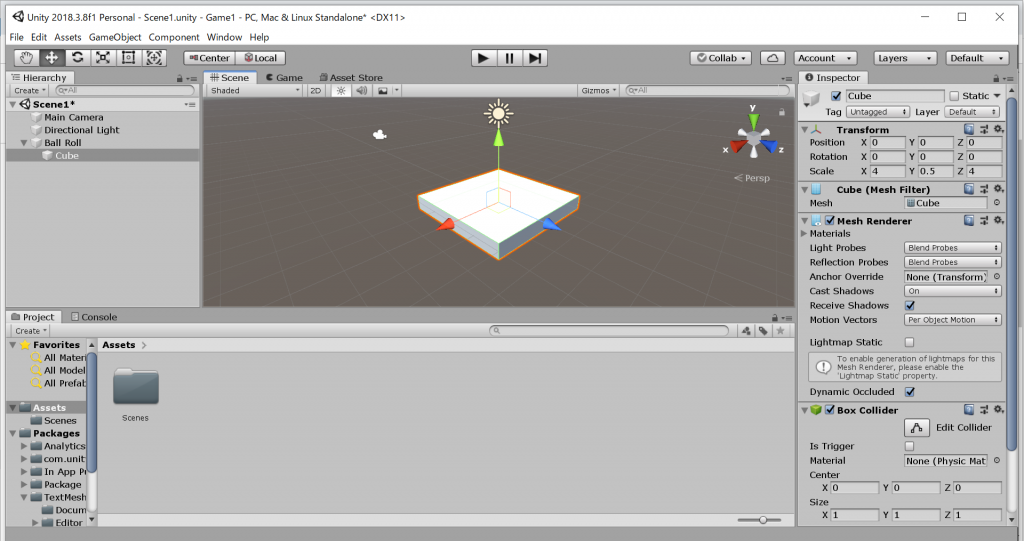
Task: Open Light Probes dropdown
Action: (953, 248)
